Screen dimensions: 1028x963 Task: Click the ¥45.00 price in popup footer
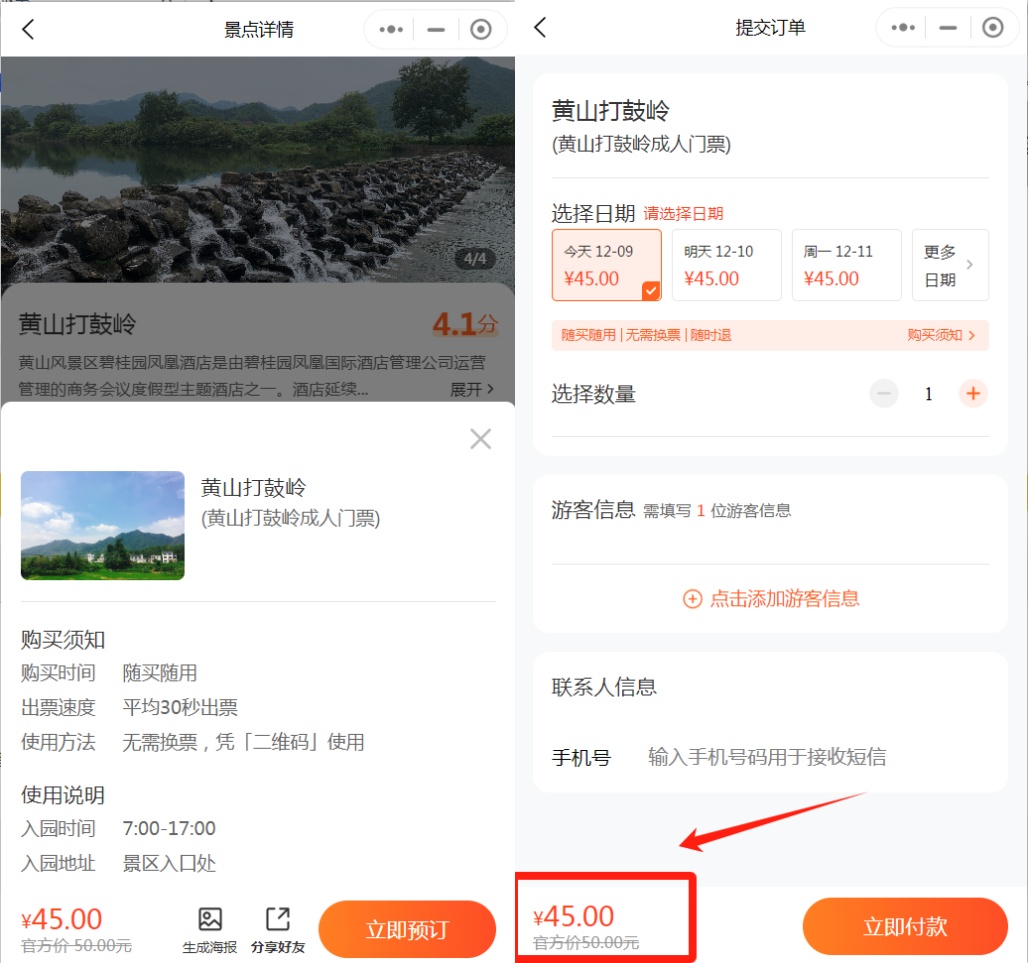click(62, 919)
